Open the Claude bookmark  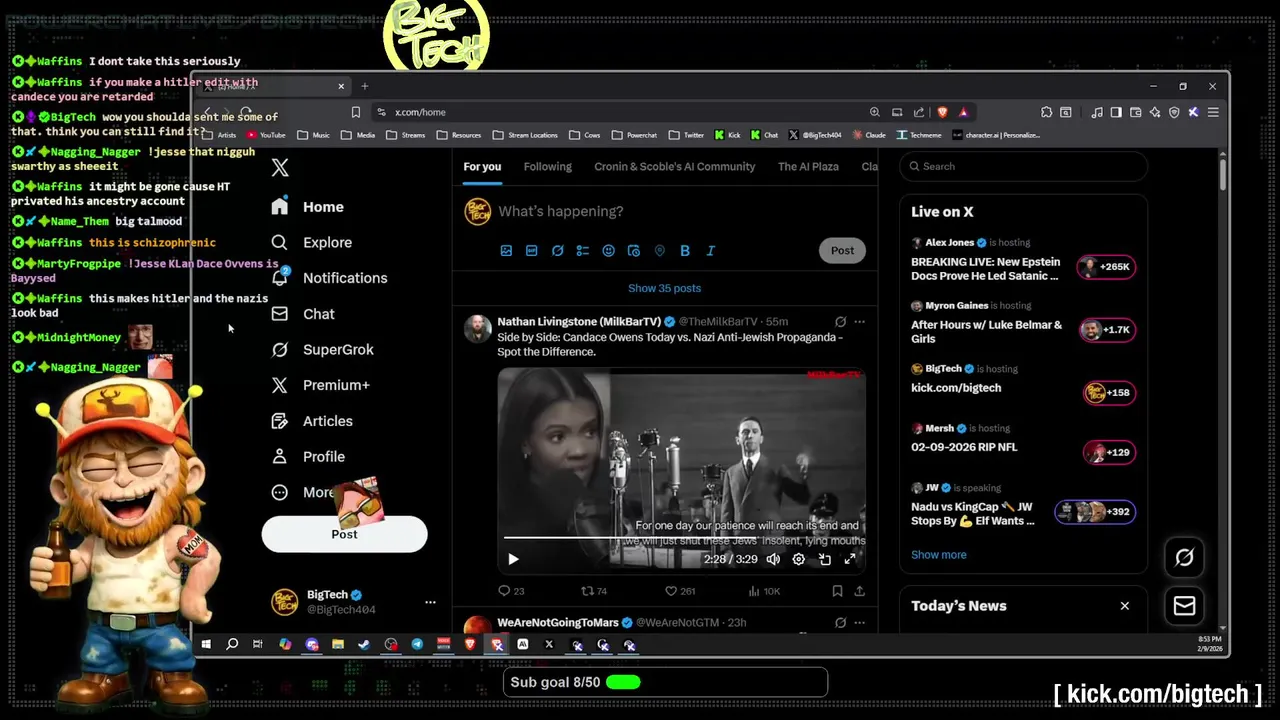pos(870,135)
